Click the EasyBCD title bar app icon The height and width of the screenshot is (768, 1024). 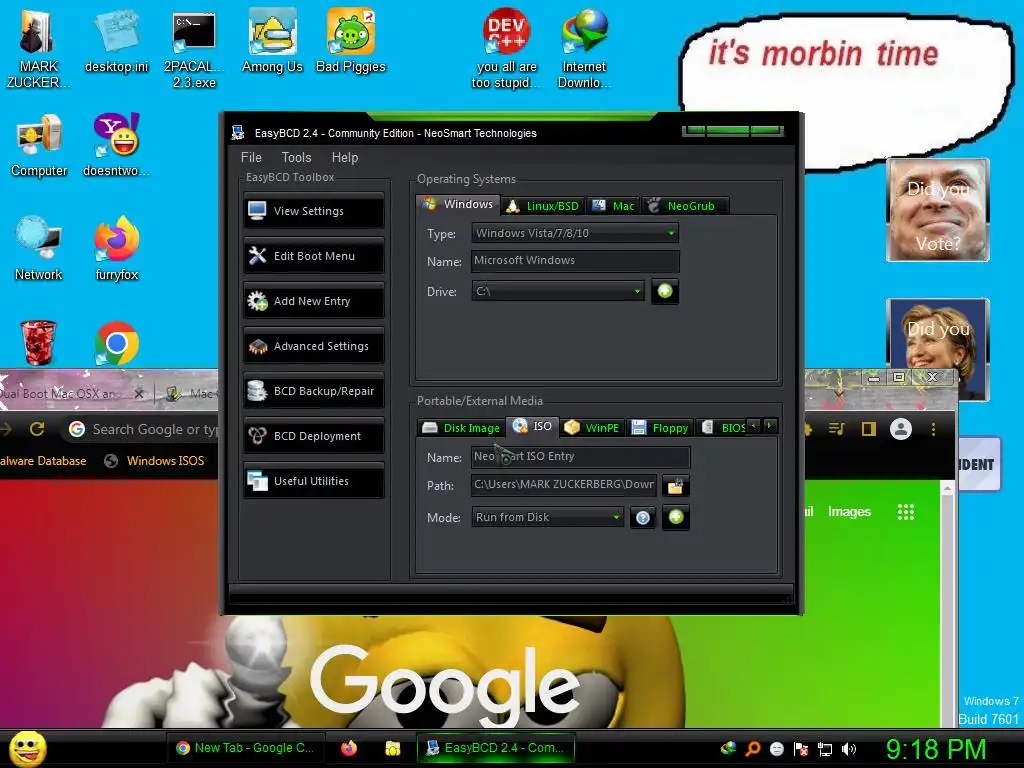238,133
